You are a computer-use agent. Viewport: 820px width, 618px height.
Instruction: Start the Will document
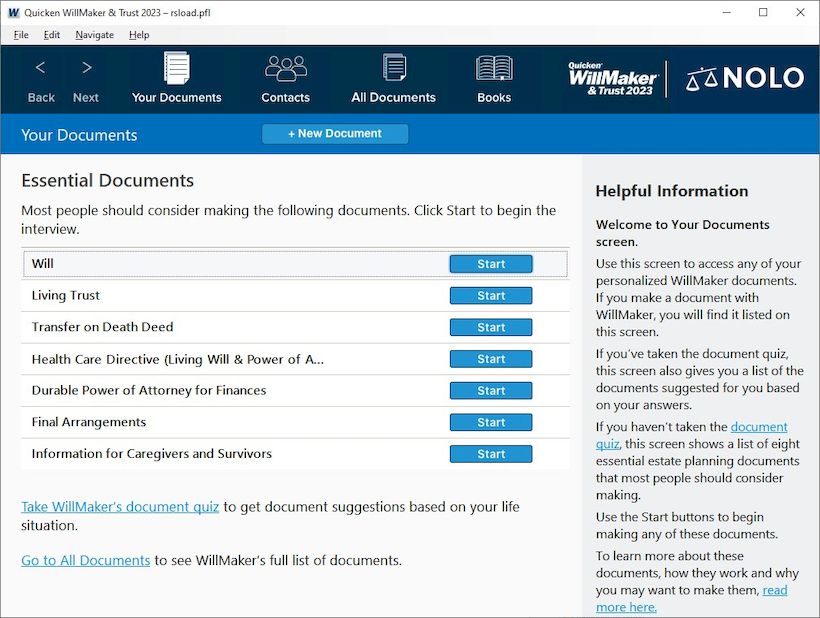pyautogui.click(x=491, y=264)
